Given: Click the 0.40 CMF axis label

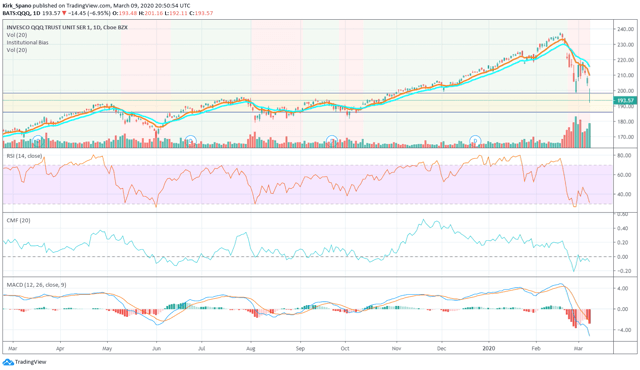Looking at the screenshot, I should coord(623,228).
